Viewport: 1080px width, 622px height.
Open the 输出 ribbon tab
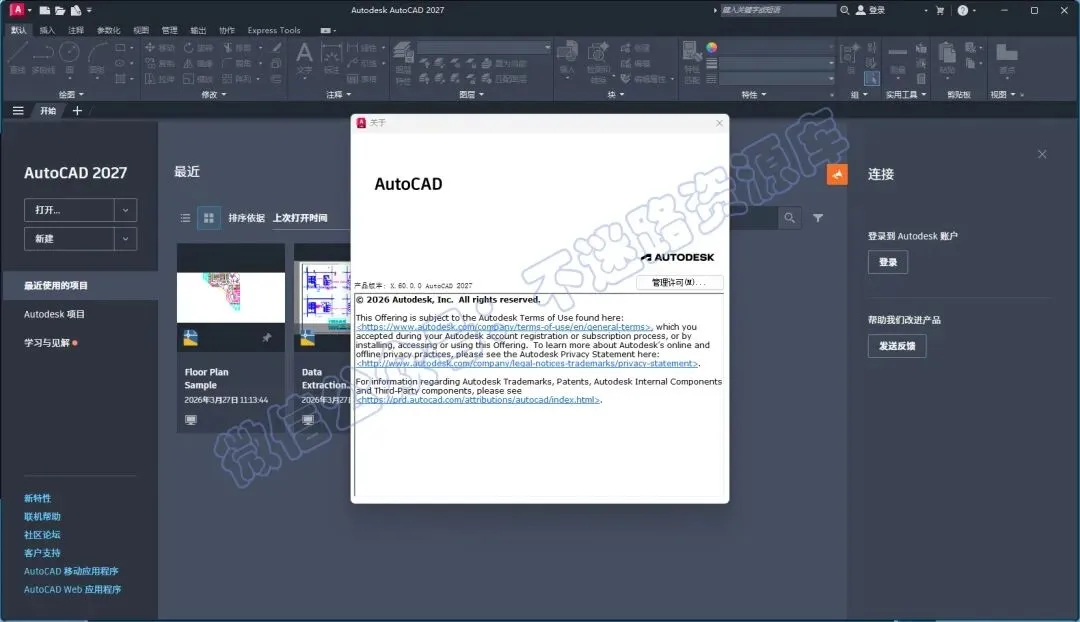point(198,30)
